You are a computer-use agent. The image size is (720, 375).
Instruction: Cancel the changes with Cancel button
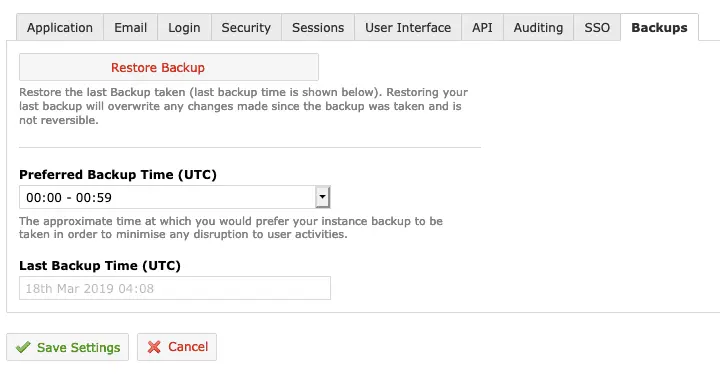(177, 347)
